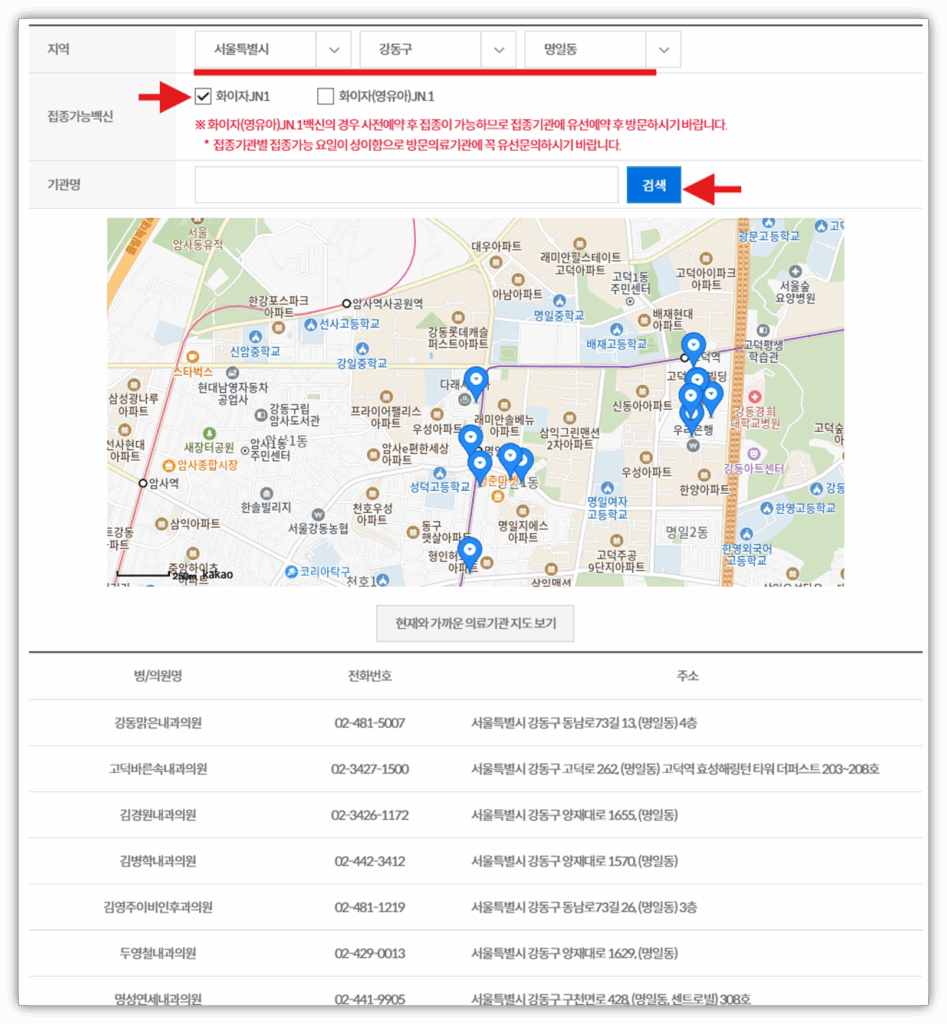Focus the 기관명 search input field
Viewport: 947px width, 1024px height.
(x=406, y=185)
